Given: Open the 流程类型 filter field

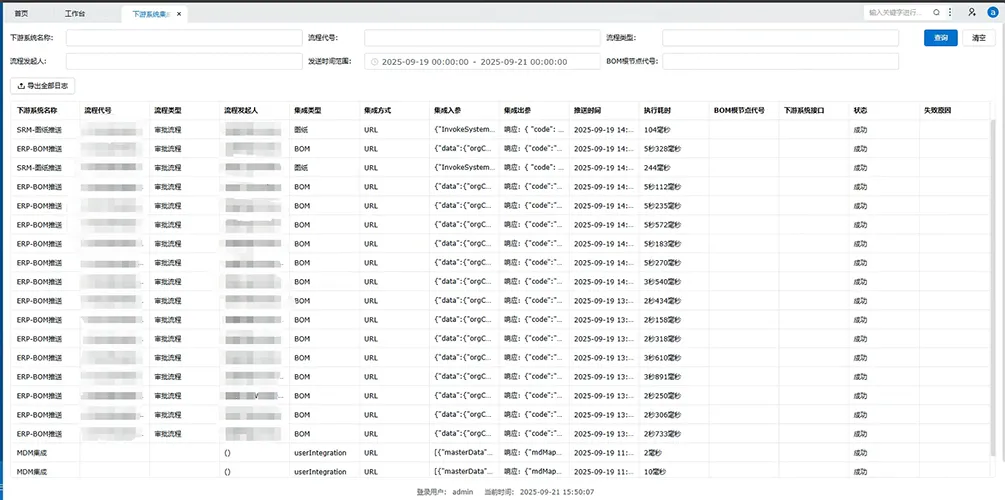Looking at the screenshot, I should click(x=780, y=38).
